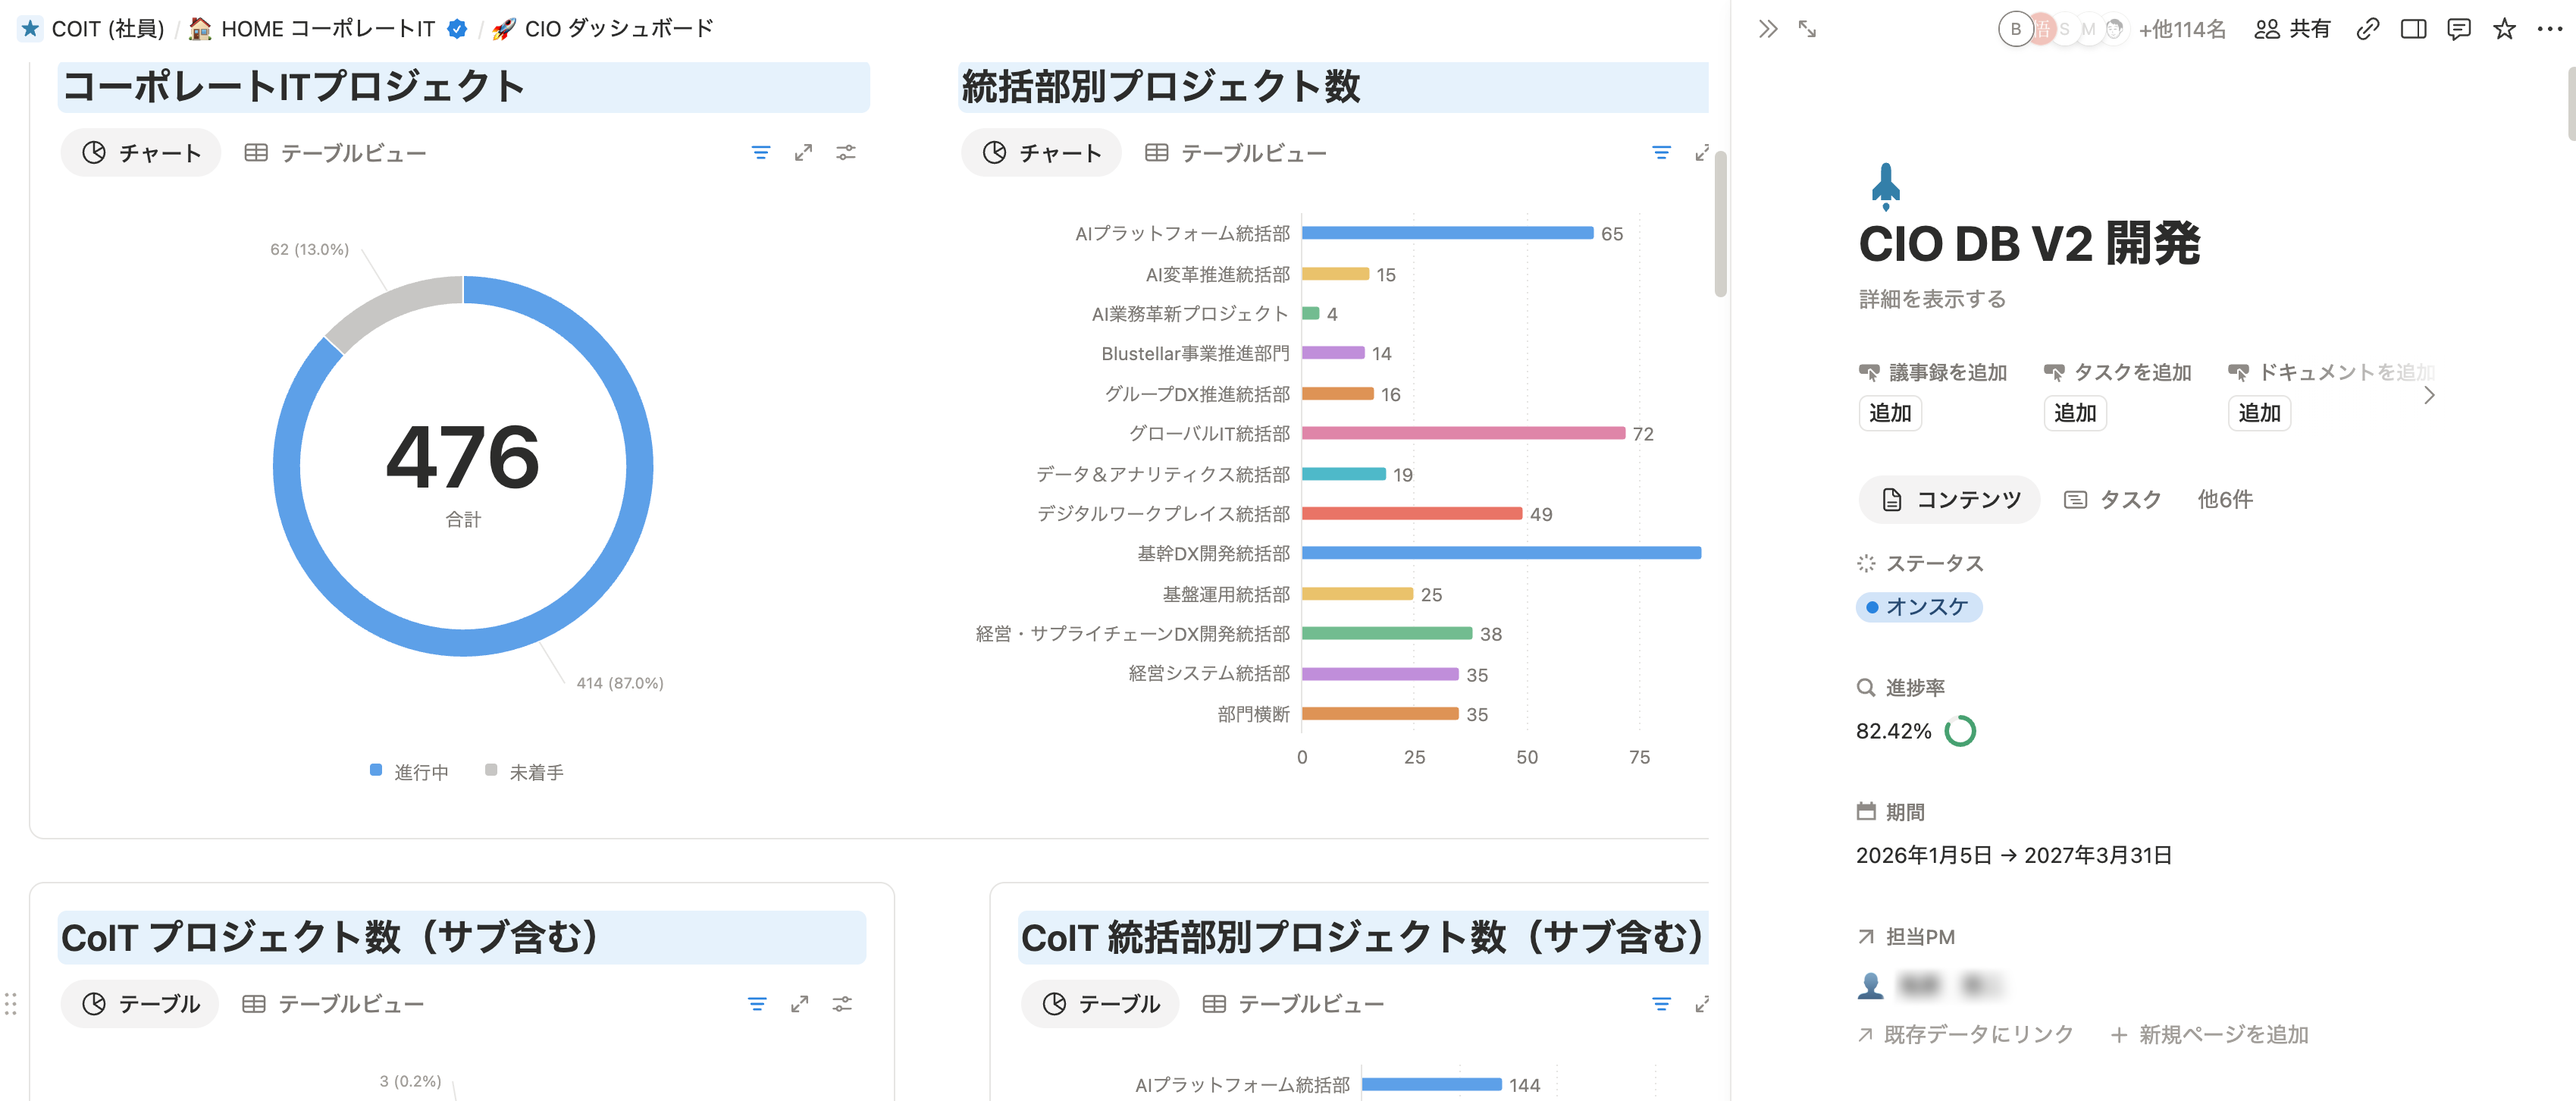Click the side panel vertical scrollbar
This screenshot has height=1101, width=2576.
click(2571, 103)
